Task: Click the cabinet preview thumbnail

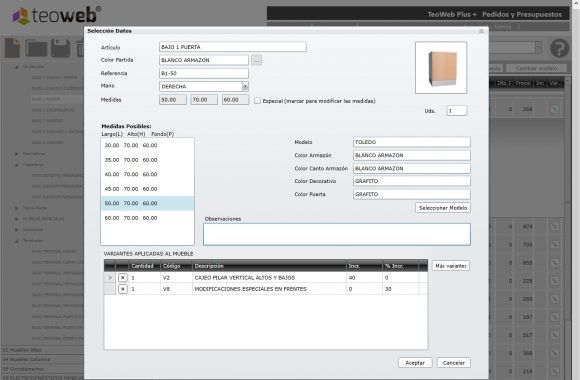Action: pyautogui.click(x=441, y=68)
